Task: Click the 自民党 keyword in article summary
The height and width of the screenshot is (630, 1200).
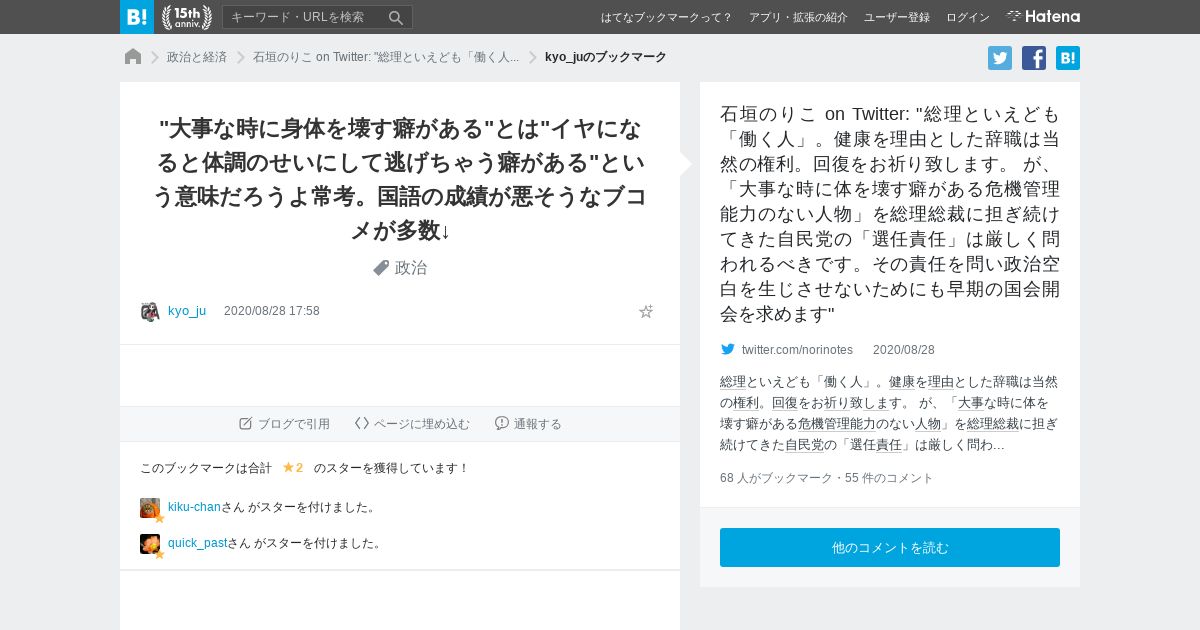Action: coord(804,445)
